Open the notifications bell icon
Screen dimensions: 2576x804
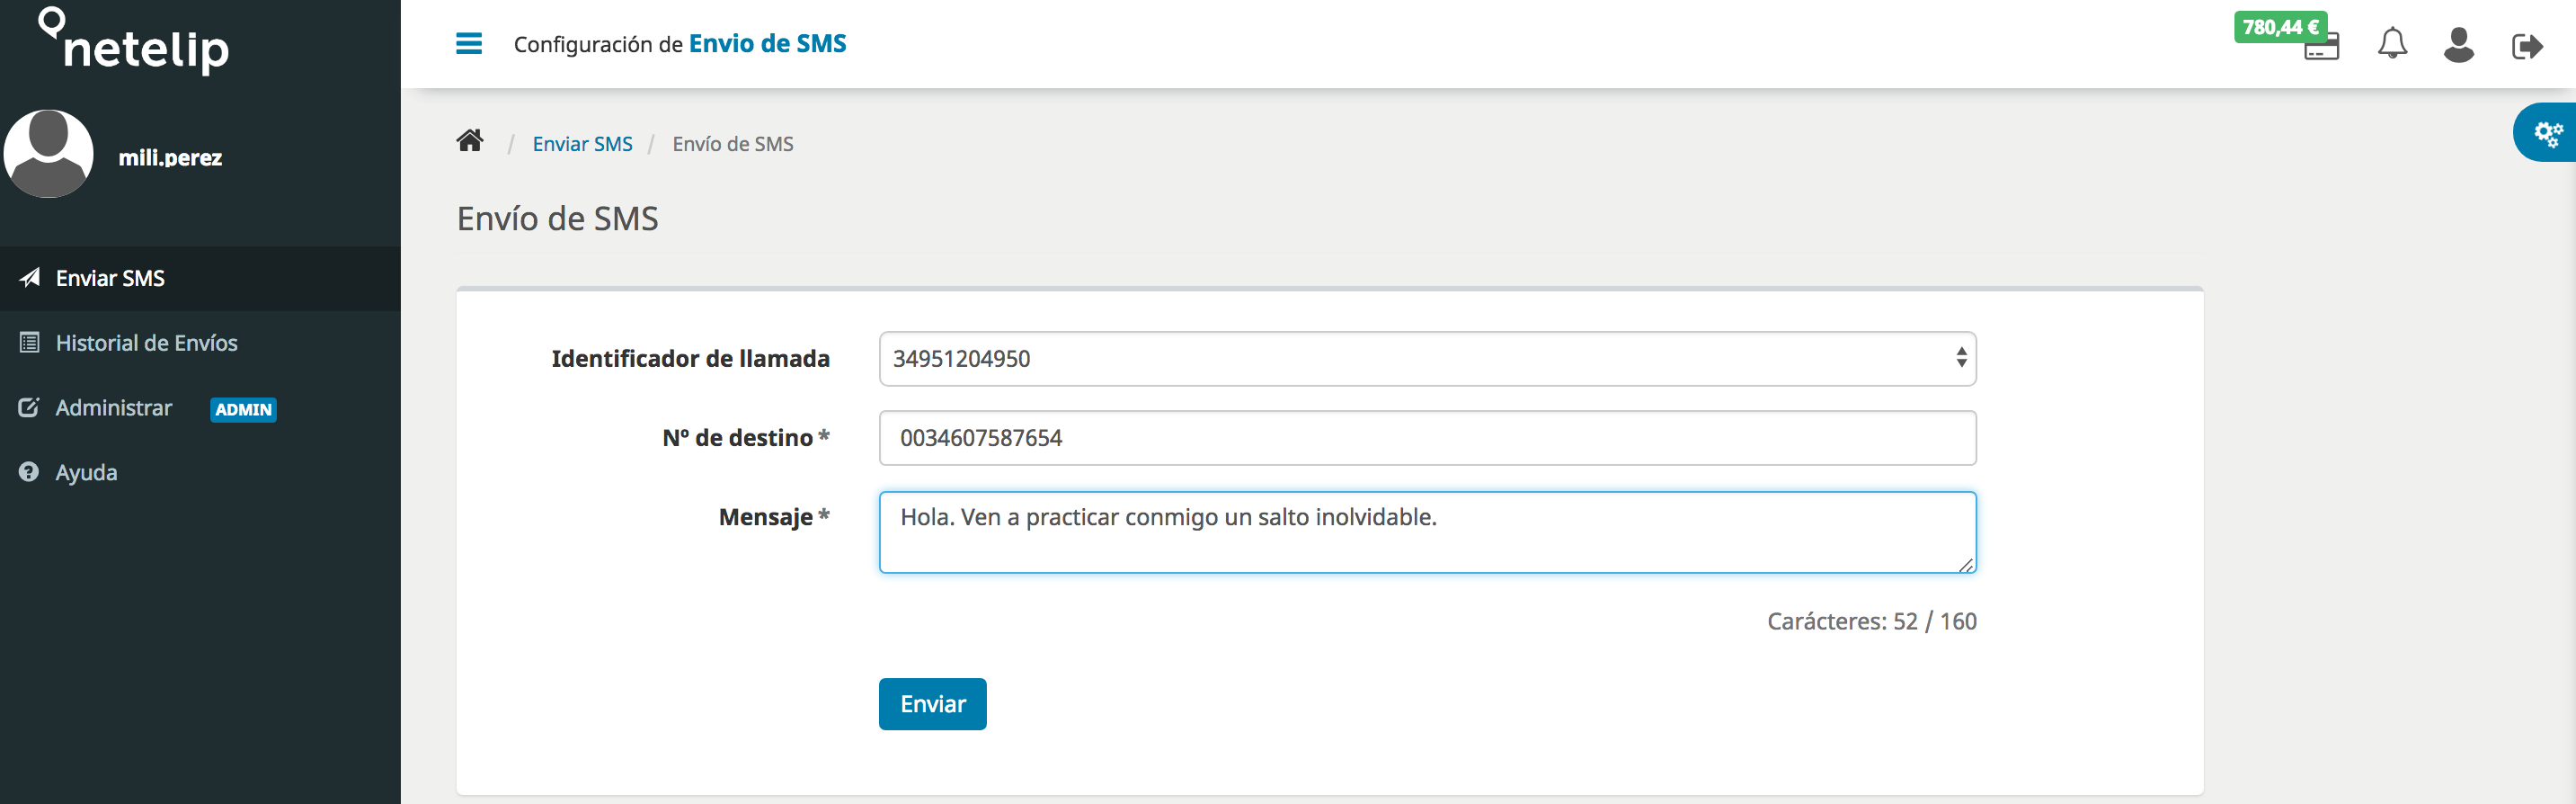(2392, 44)
